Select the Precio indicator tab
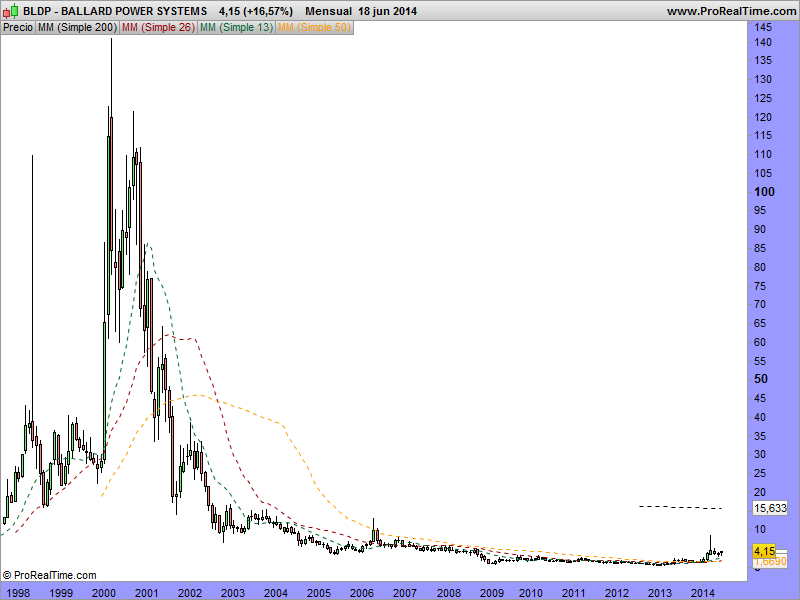The image size is (800, 600). pyautogui.click(x=18, y=27)
